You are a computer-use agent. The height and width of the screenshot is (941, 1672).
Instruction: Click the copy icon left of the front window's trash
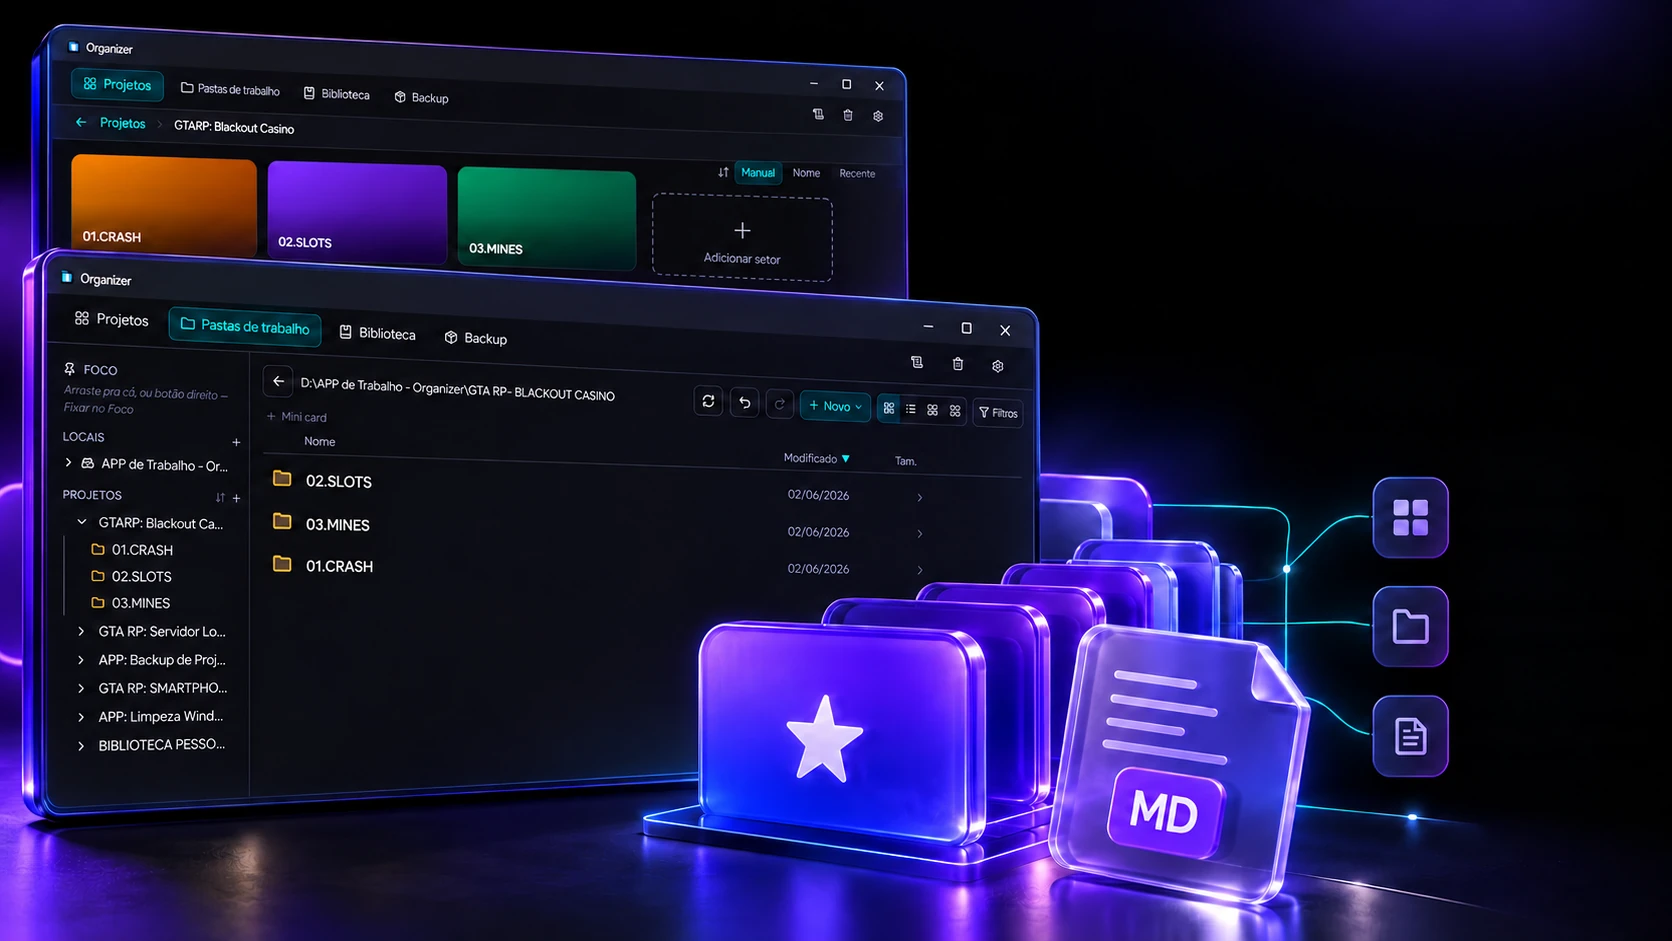click(917, 362)
